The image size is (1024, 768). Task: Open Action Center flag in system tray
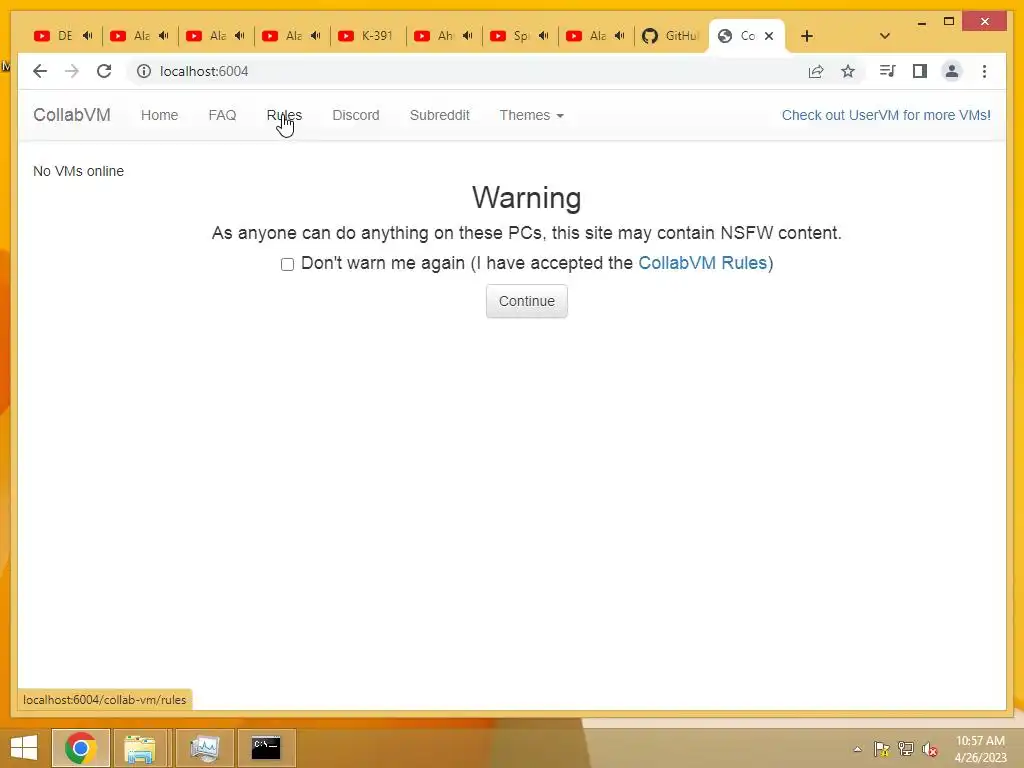tap(882, 749)
